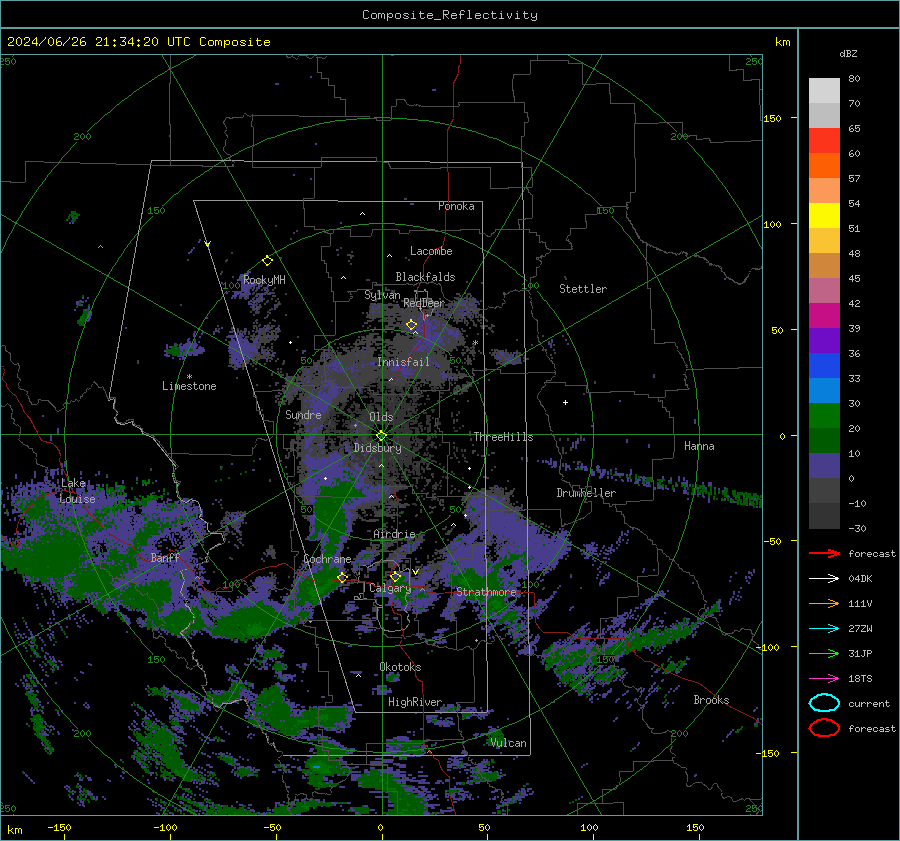
Task: Click the yellow radar site marker near Olds
Action: tap(381, 436)
